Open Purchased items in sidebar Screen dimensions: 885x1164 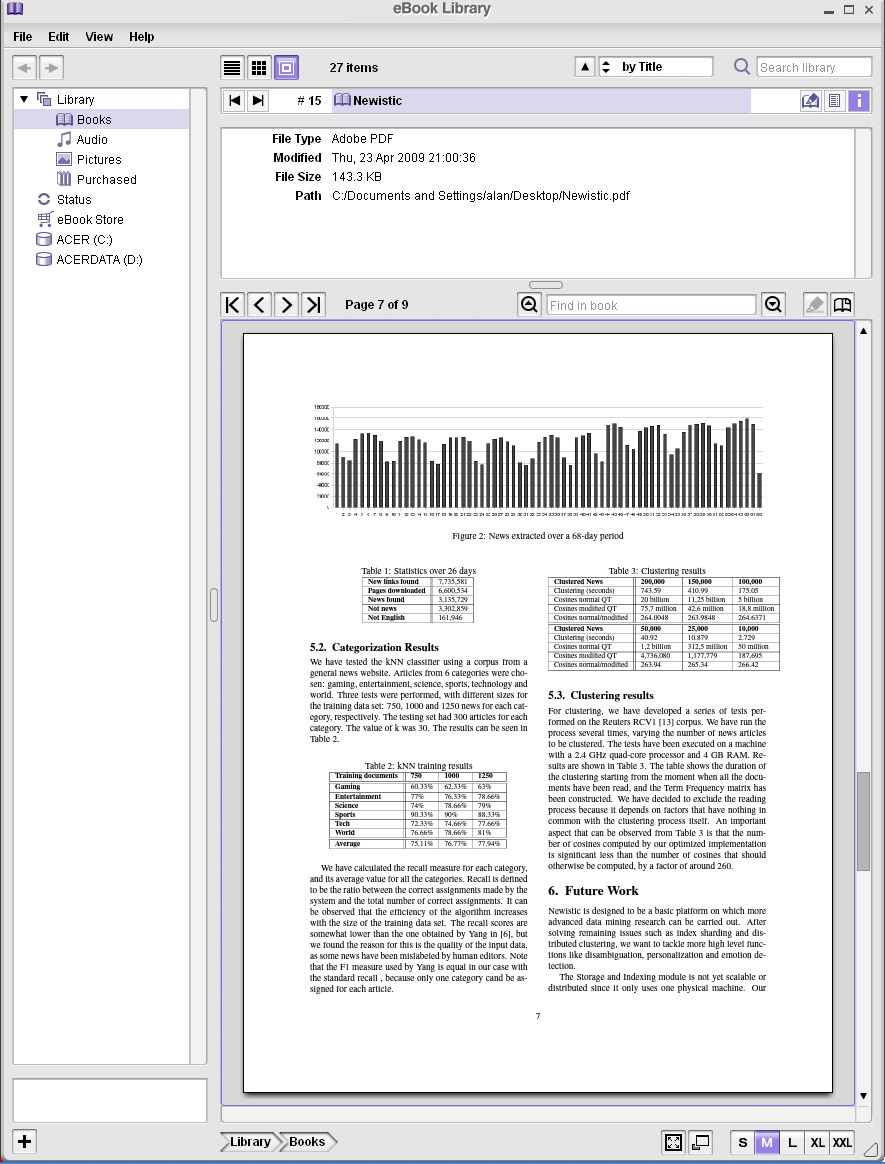click(106, 180)
